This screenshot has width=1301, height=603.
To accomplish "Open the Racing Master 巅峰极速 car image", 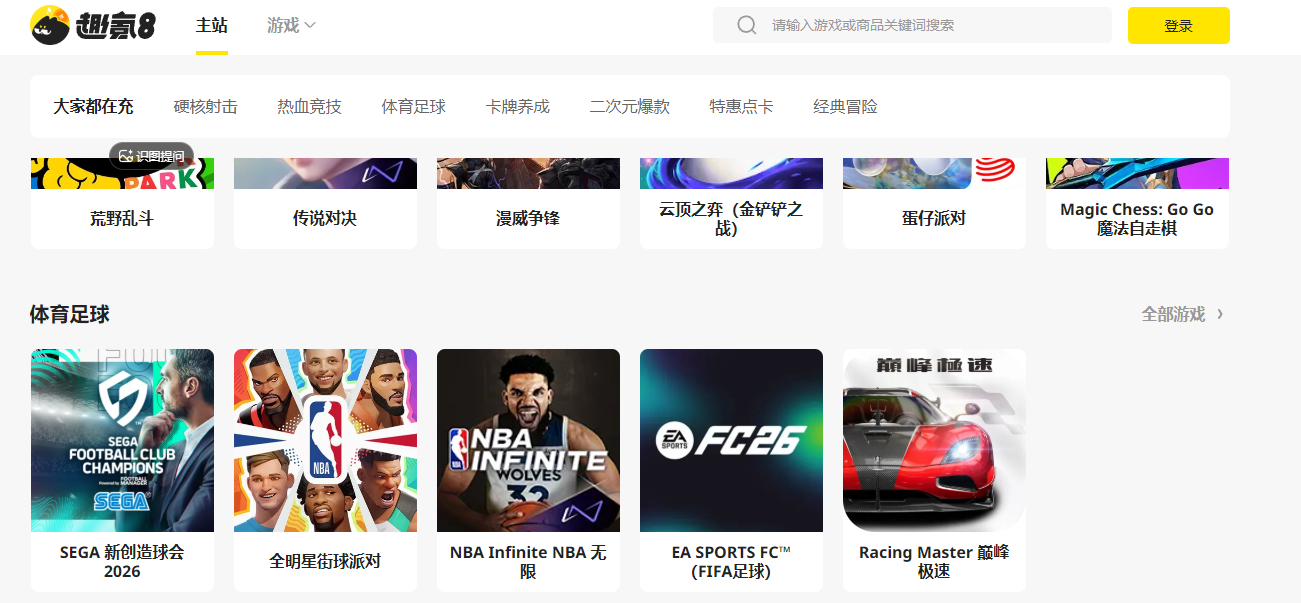I will tap(934, 440).
